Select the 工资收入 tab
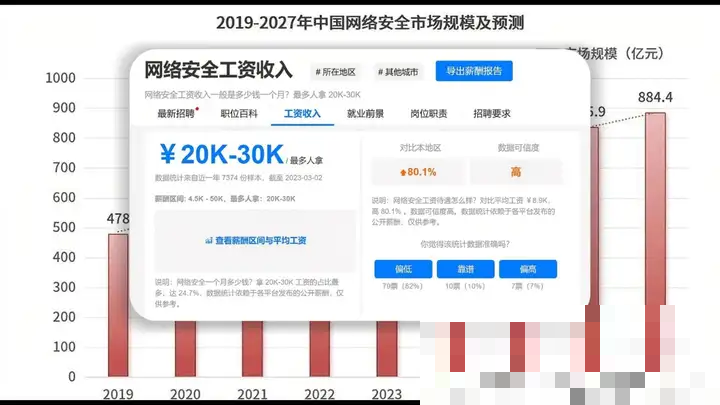This screenshot has width=720, height=405. tap(302, 113)
